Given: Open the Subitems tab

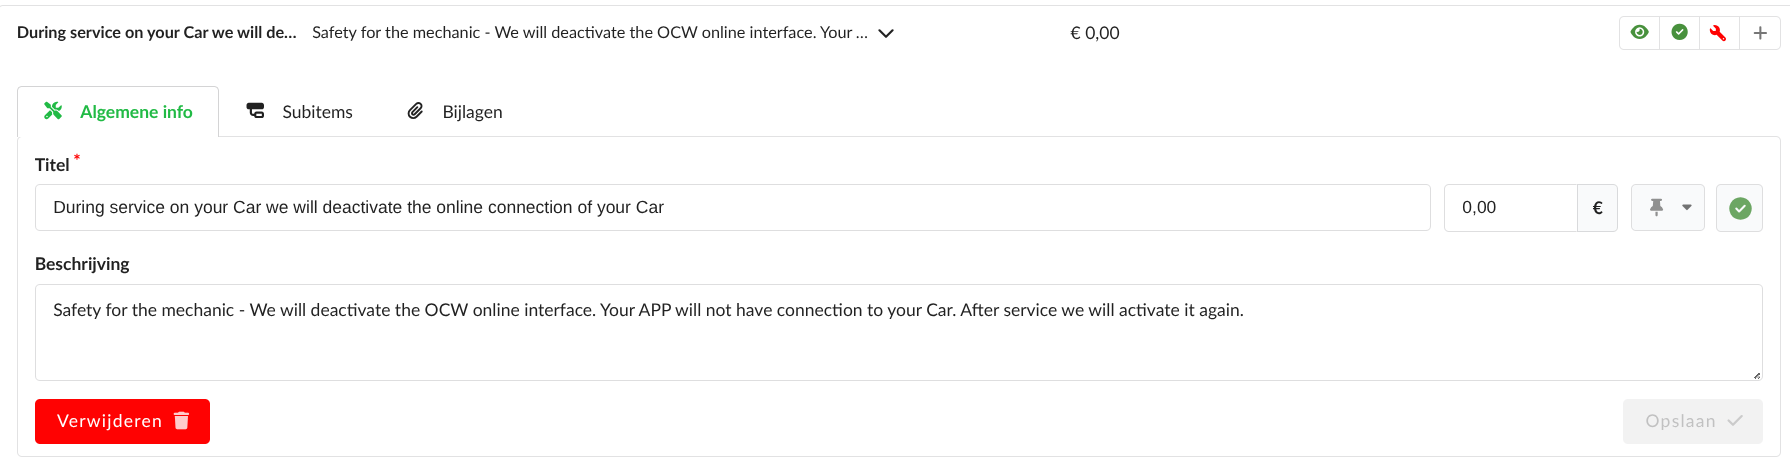Looking at the screenshot, I should pos(300,112).
